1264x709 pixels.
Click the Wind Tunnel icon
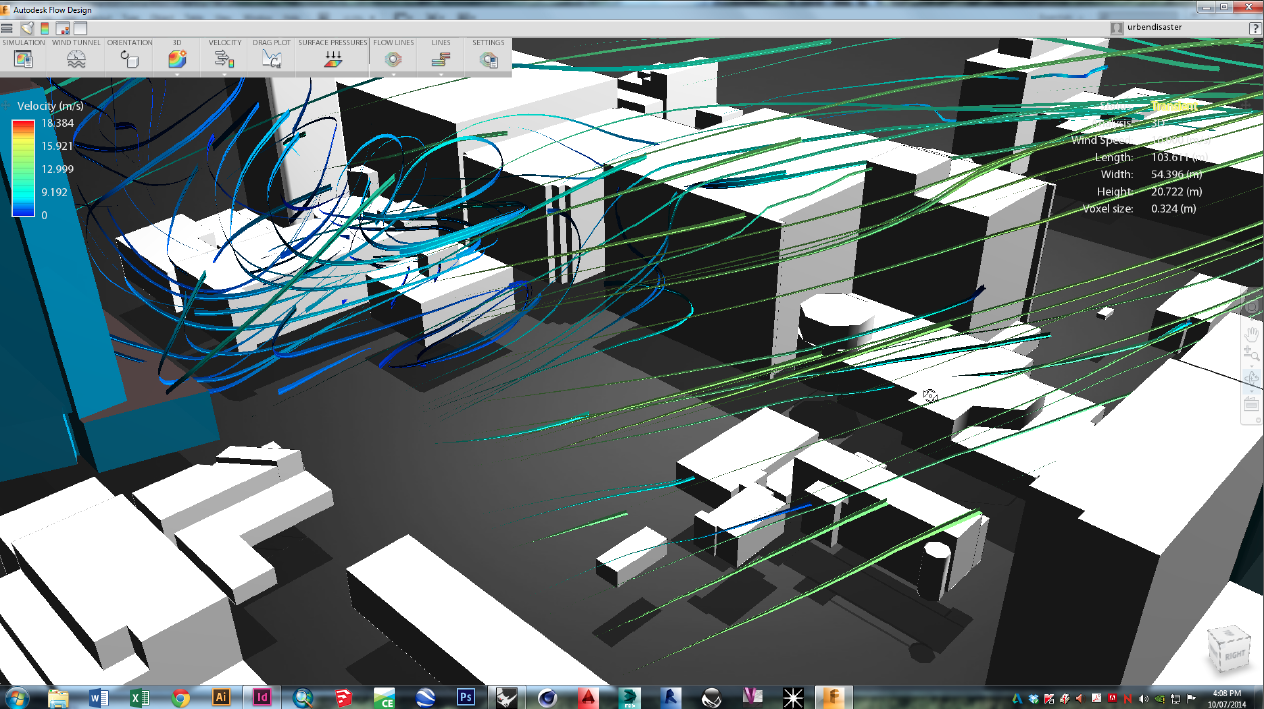[x=76, y=60]
